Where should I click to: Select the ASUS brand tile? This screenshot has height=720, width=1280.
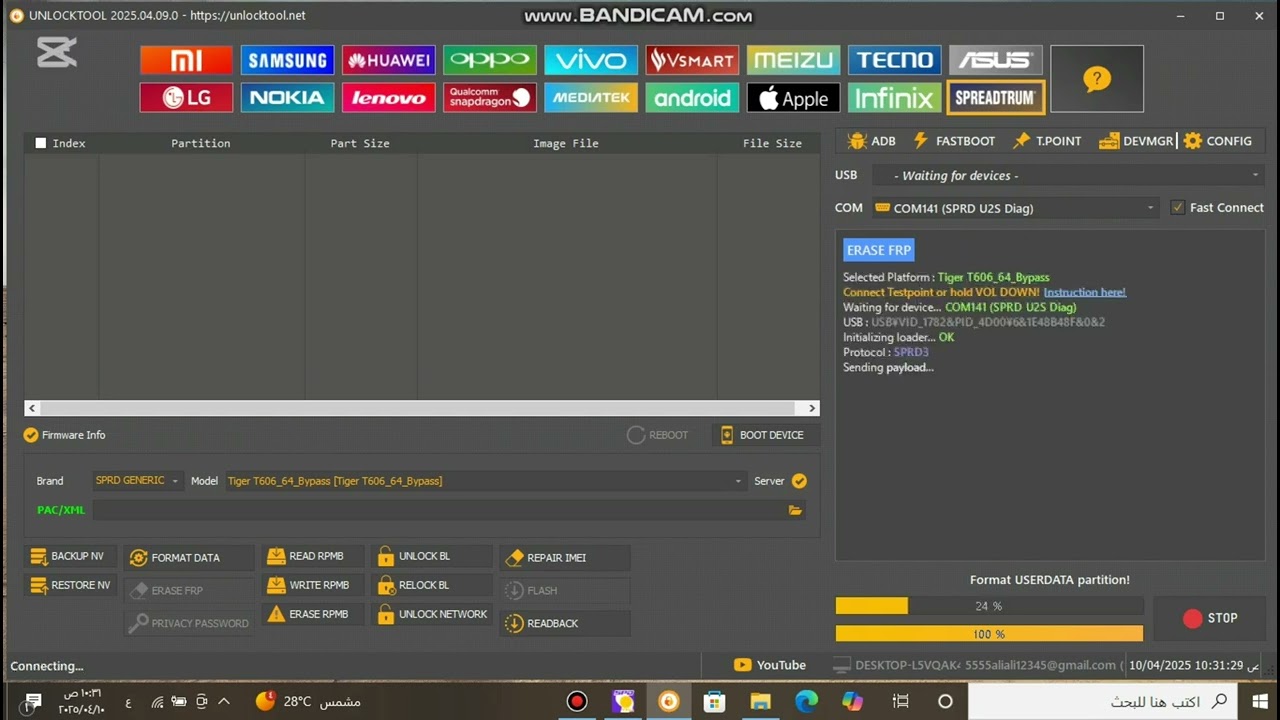click(996, 60)
